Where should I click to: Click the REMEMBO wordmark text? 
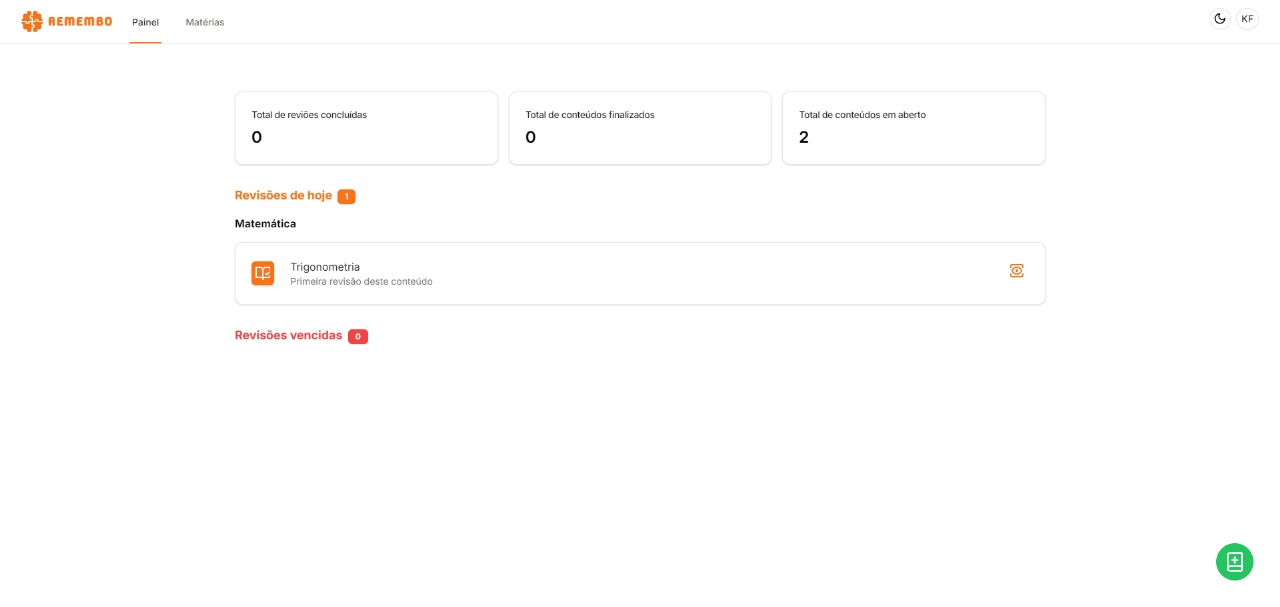coord(80,21)
